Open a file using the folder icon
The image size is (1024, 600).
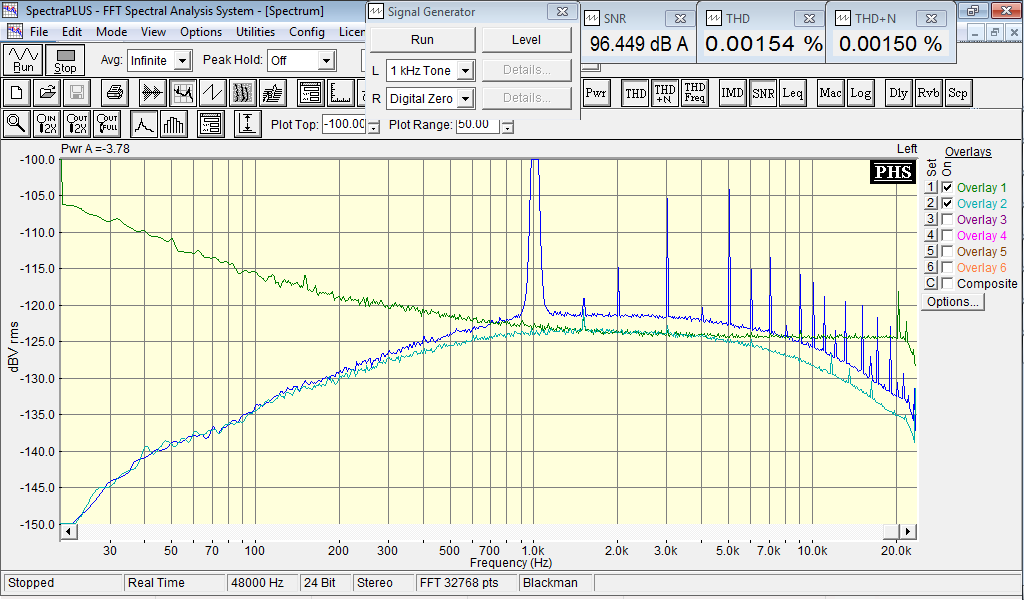46,93
